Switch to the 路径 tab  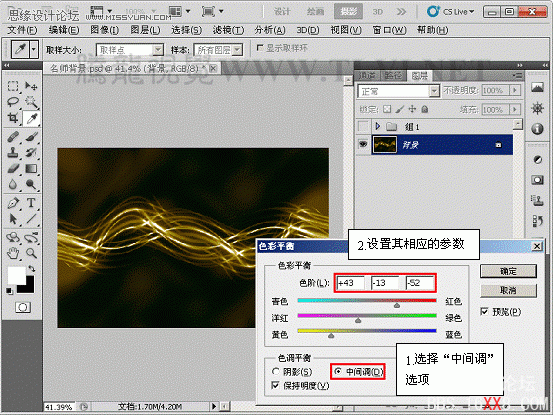393,75
